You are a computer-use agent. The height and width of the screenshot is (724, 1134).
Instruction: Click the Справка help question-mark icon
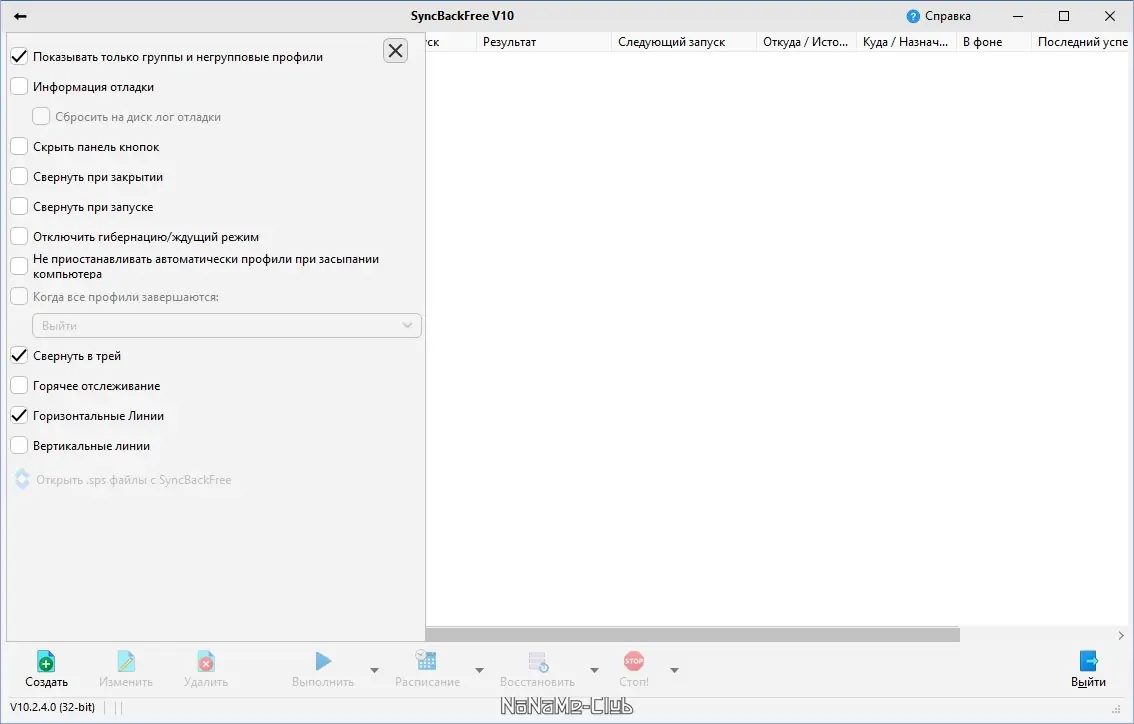click(913, 16)
